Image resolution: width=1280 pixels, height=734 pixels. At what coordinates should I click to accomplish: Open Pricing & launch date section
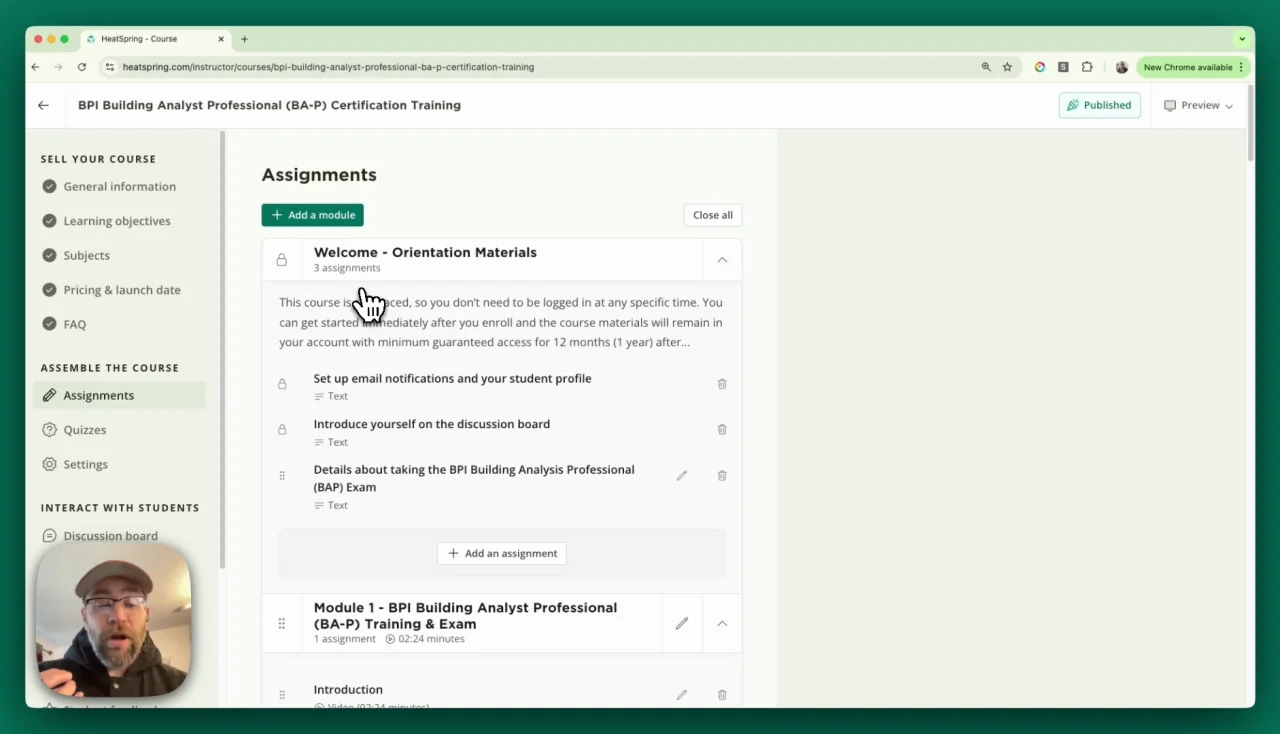coord(122,290)
